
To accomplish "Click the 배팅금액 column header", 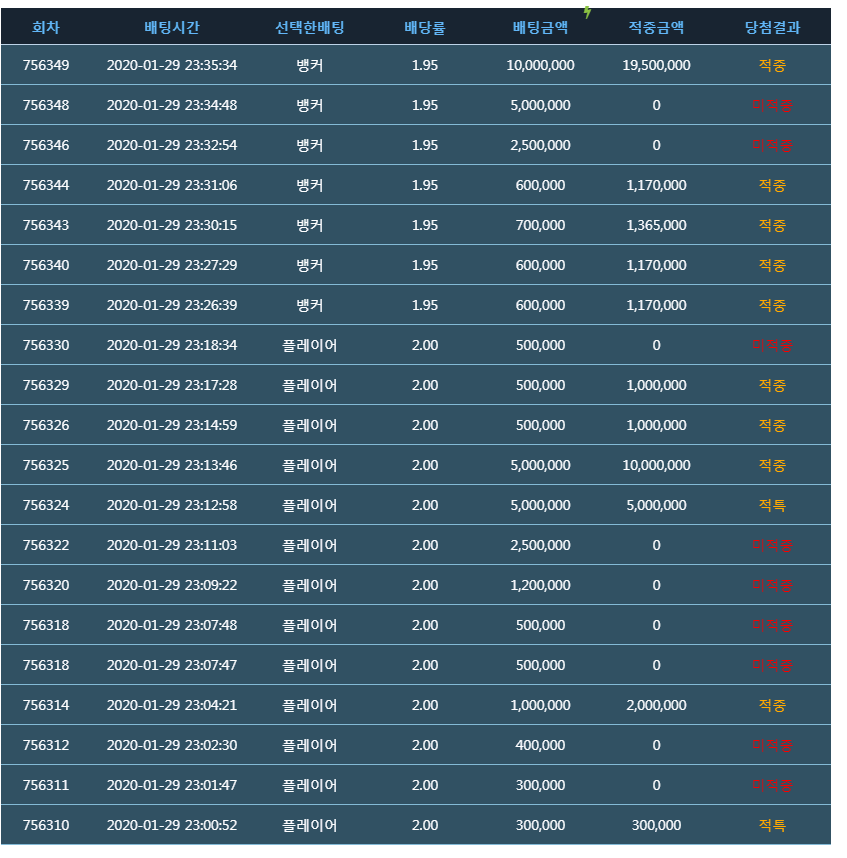I will [540, 27].
